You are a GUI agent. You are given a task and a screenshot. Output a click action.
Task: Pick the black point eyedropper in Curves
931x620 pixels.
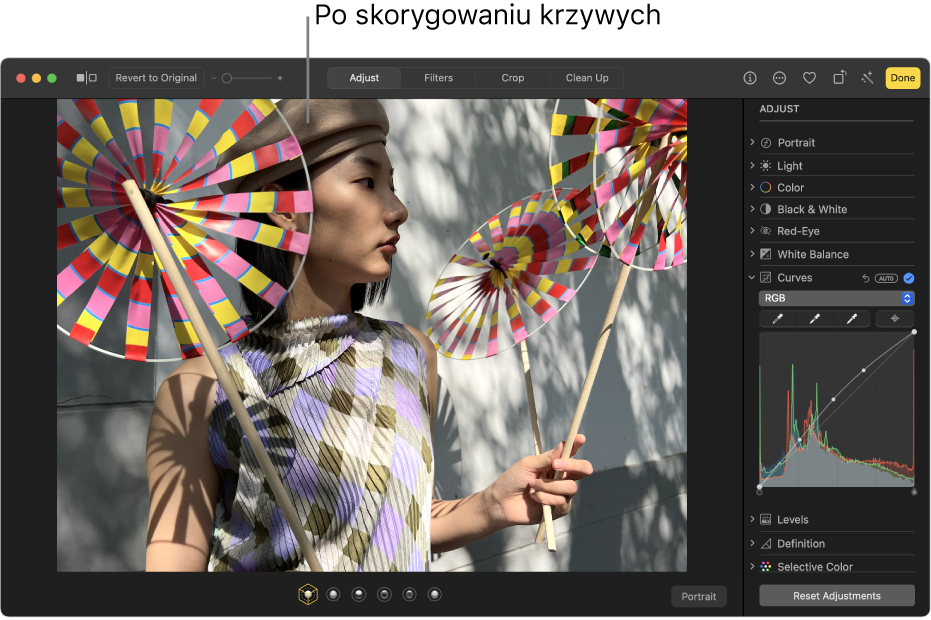click(777, 319)
